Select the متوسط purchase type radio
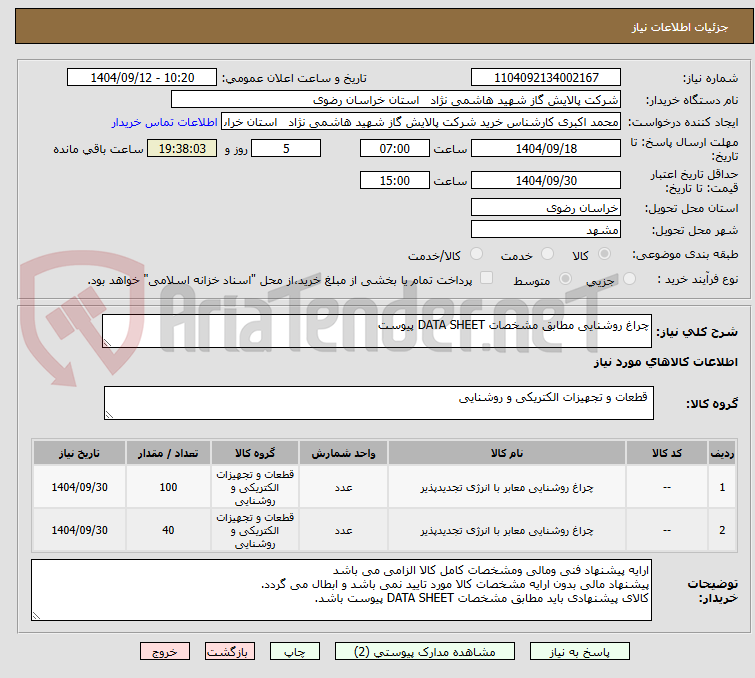The width and height of the screenshot is (755, 678). 565,279
